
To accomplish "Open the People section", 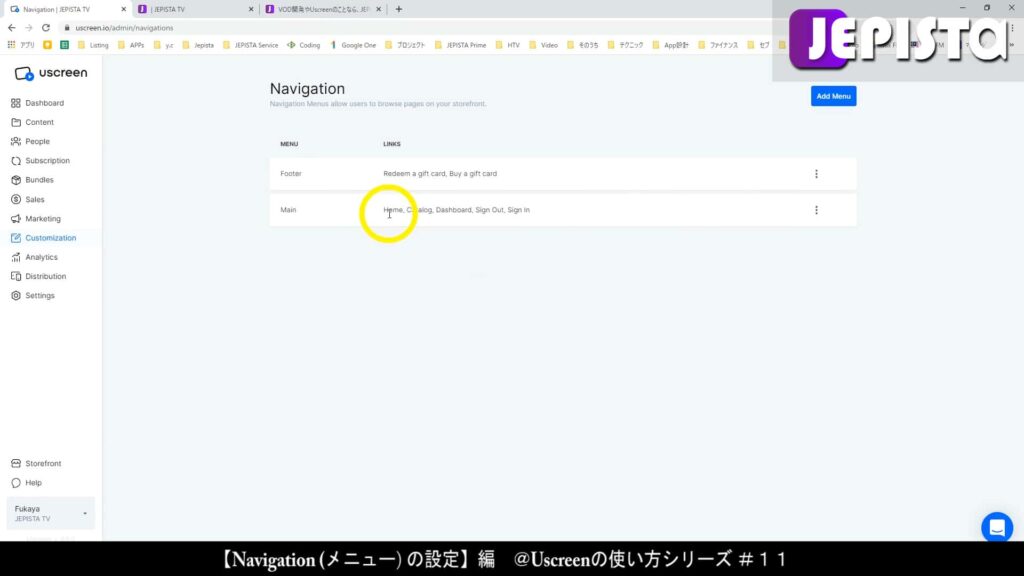I will (35, 141).
